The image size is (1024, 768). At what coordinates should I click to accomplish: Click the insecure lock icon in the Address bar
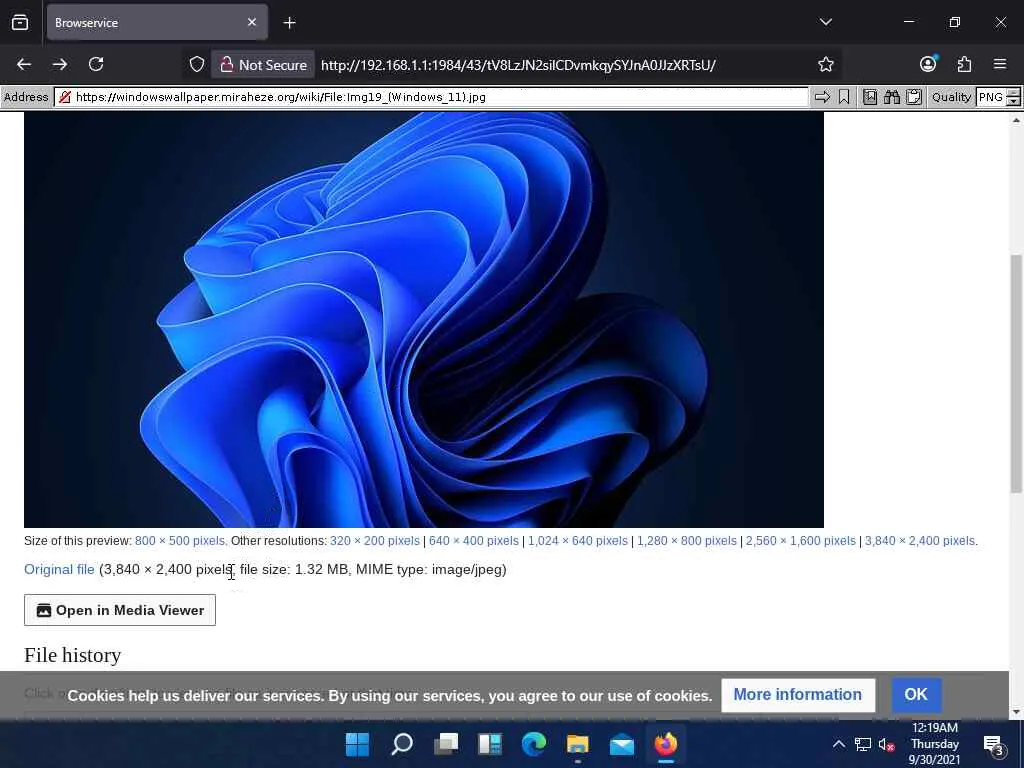[65, 97]
